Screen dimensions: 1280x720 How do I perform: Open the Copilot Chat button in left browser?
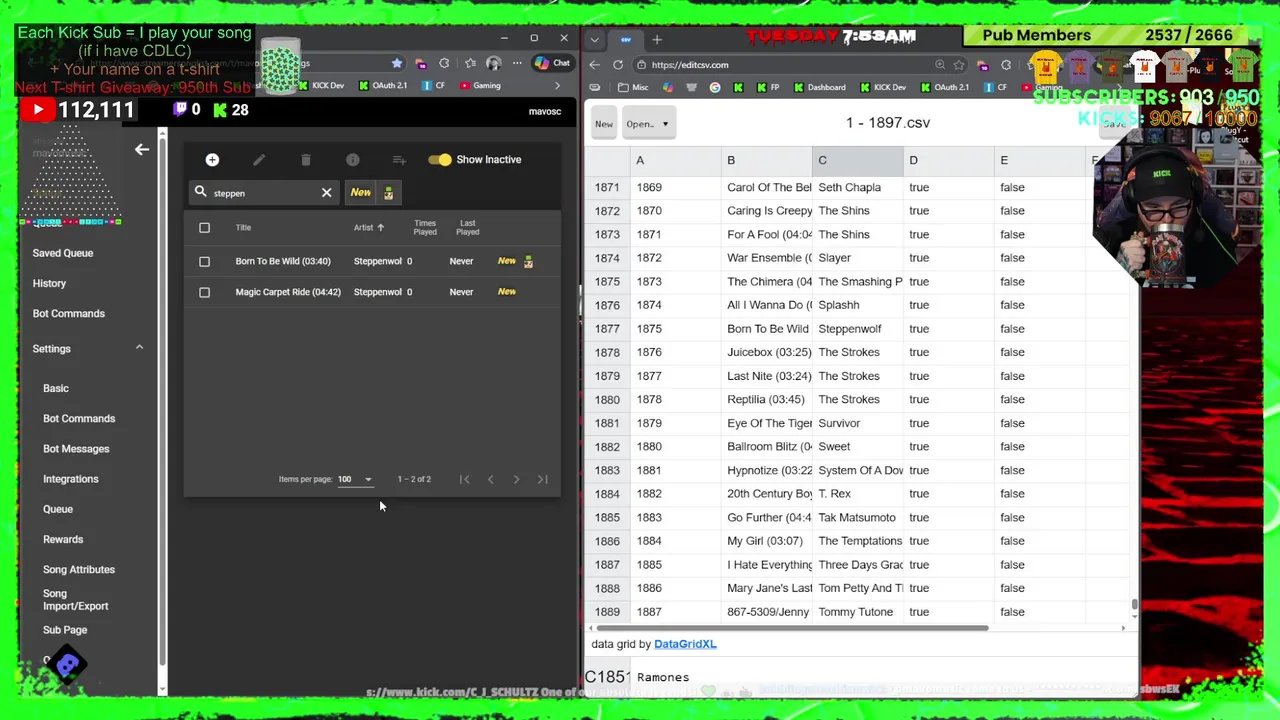pyautogui.click(x=552, y=63)
